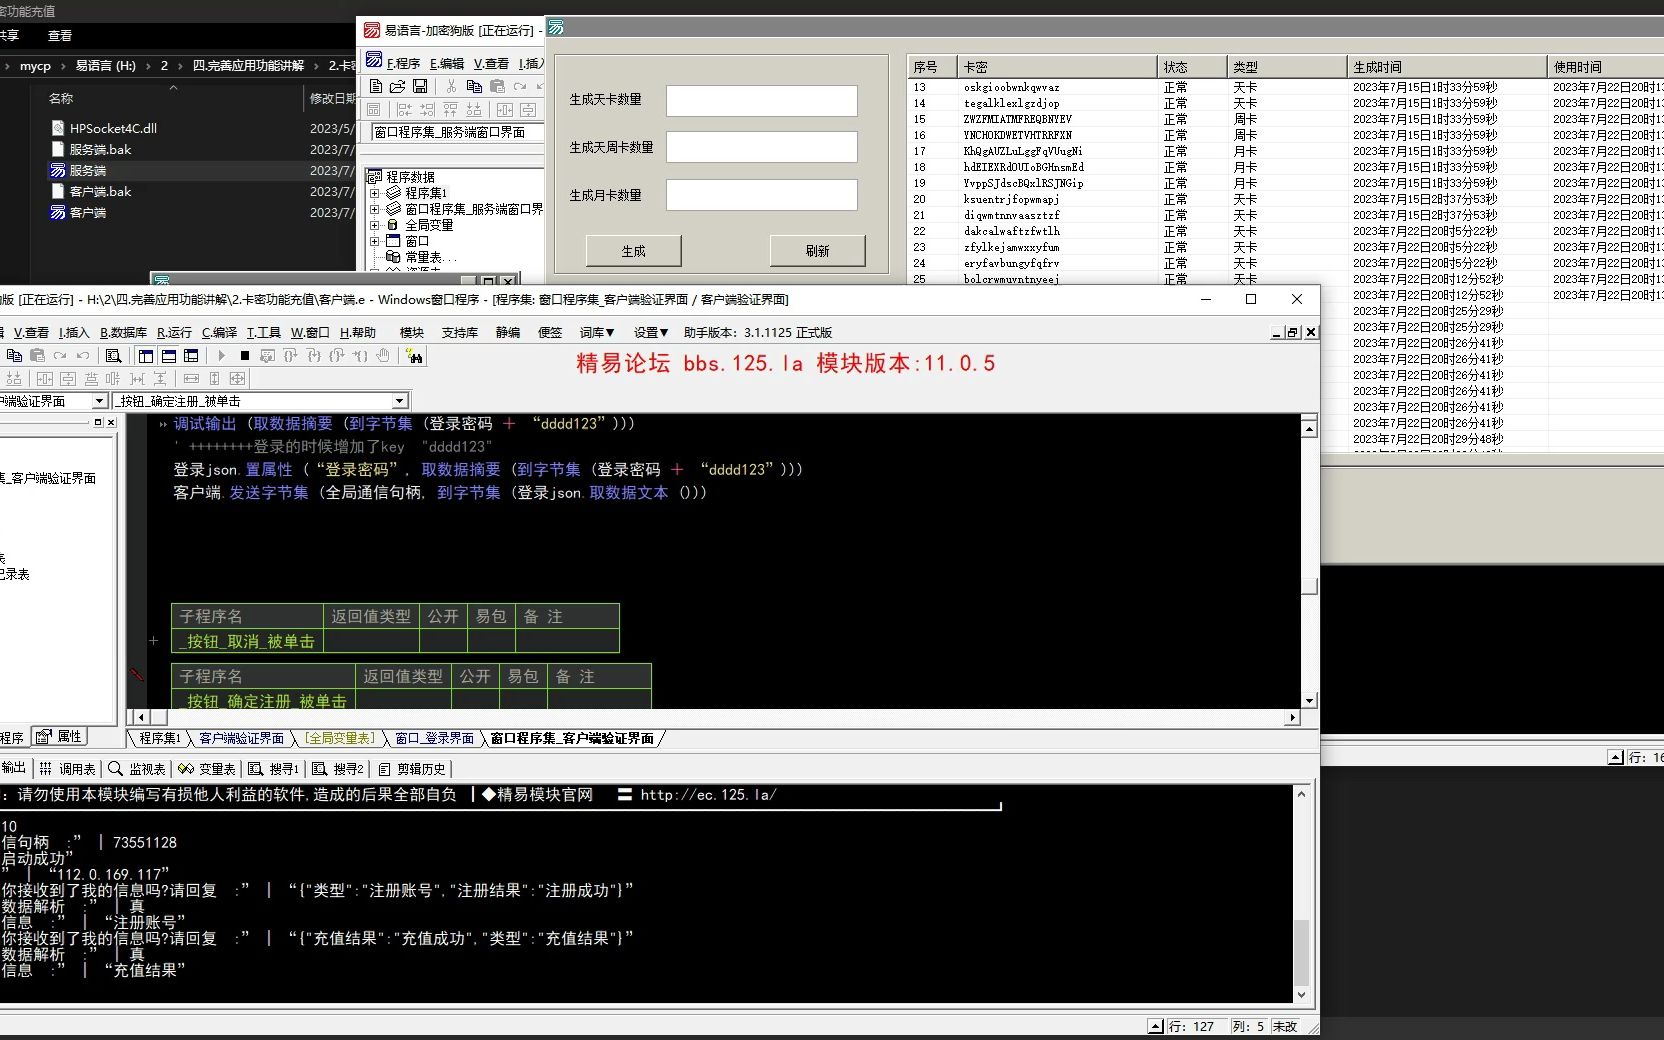Expand the _按钮_取消_被单击 collapsed subroutine plus sign
Screen dimensions: 1664x1040
[154, 641]
